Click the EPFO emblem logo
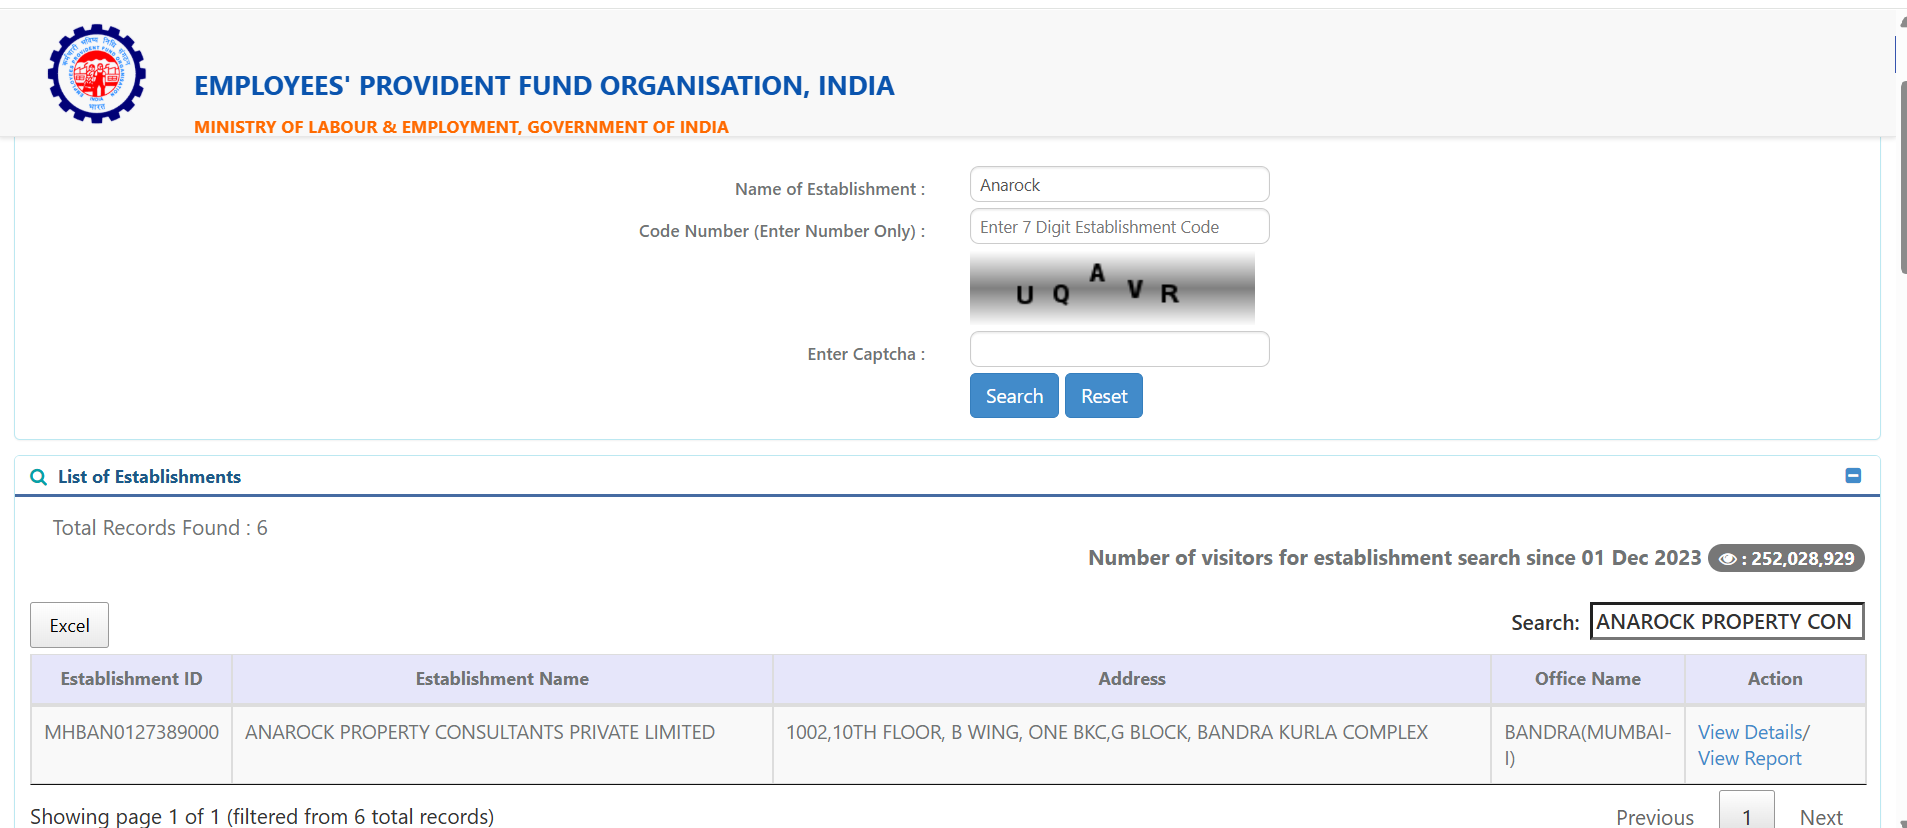 coord(97,74)
